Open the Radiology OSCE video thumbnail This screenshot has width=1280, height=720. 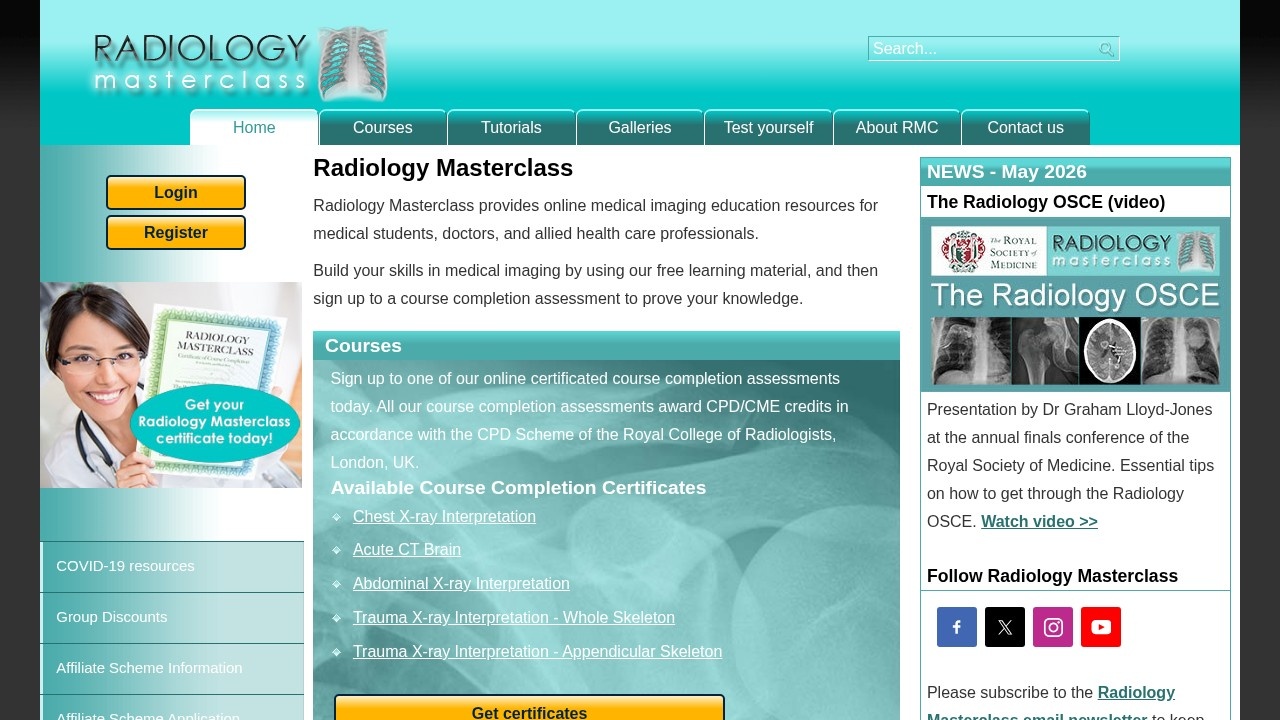[x=1075, y=305]
